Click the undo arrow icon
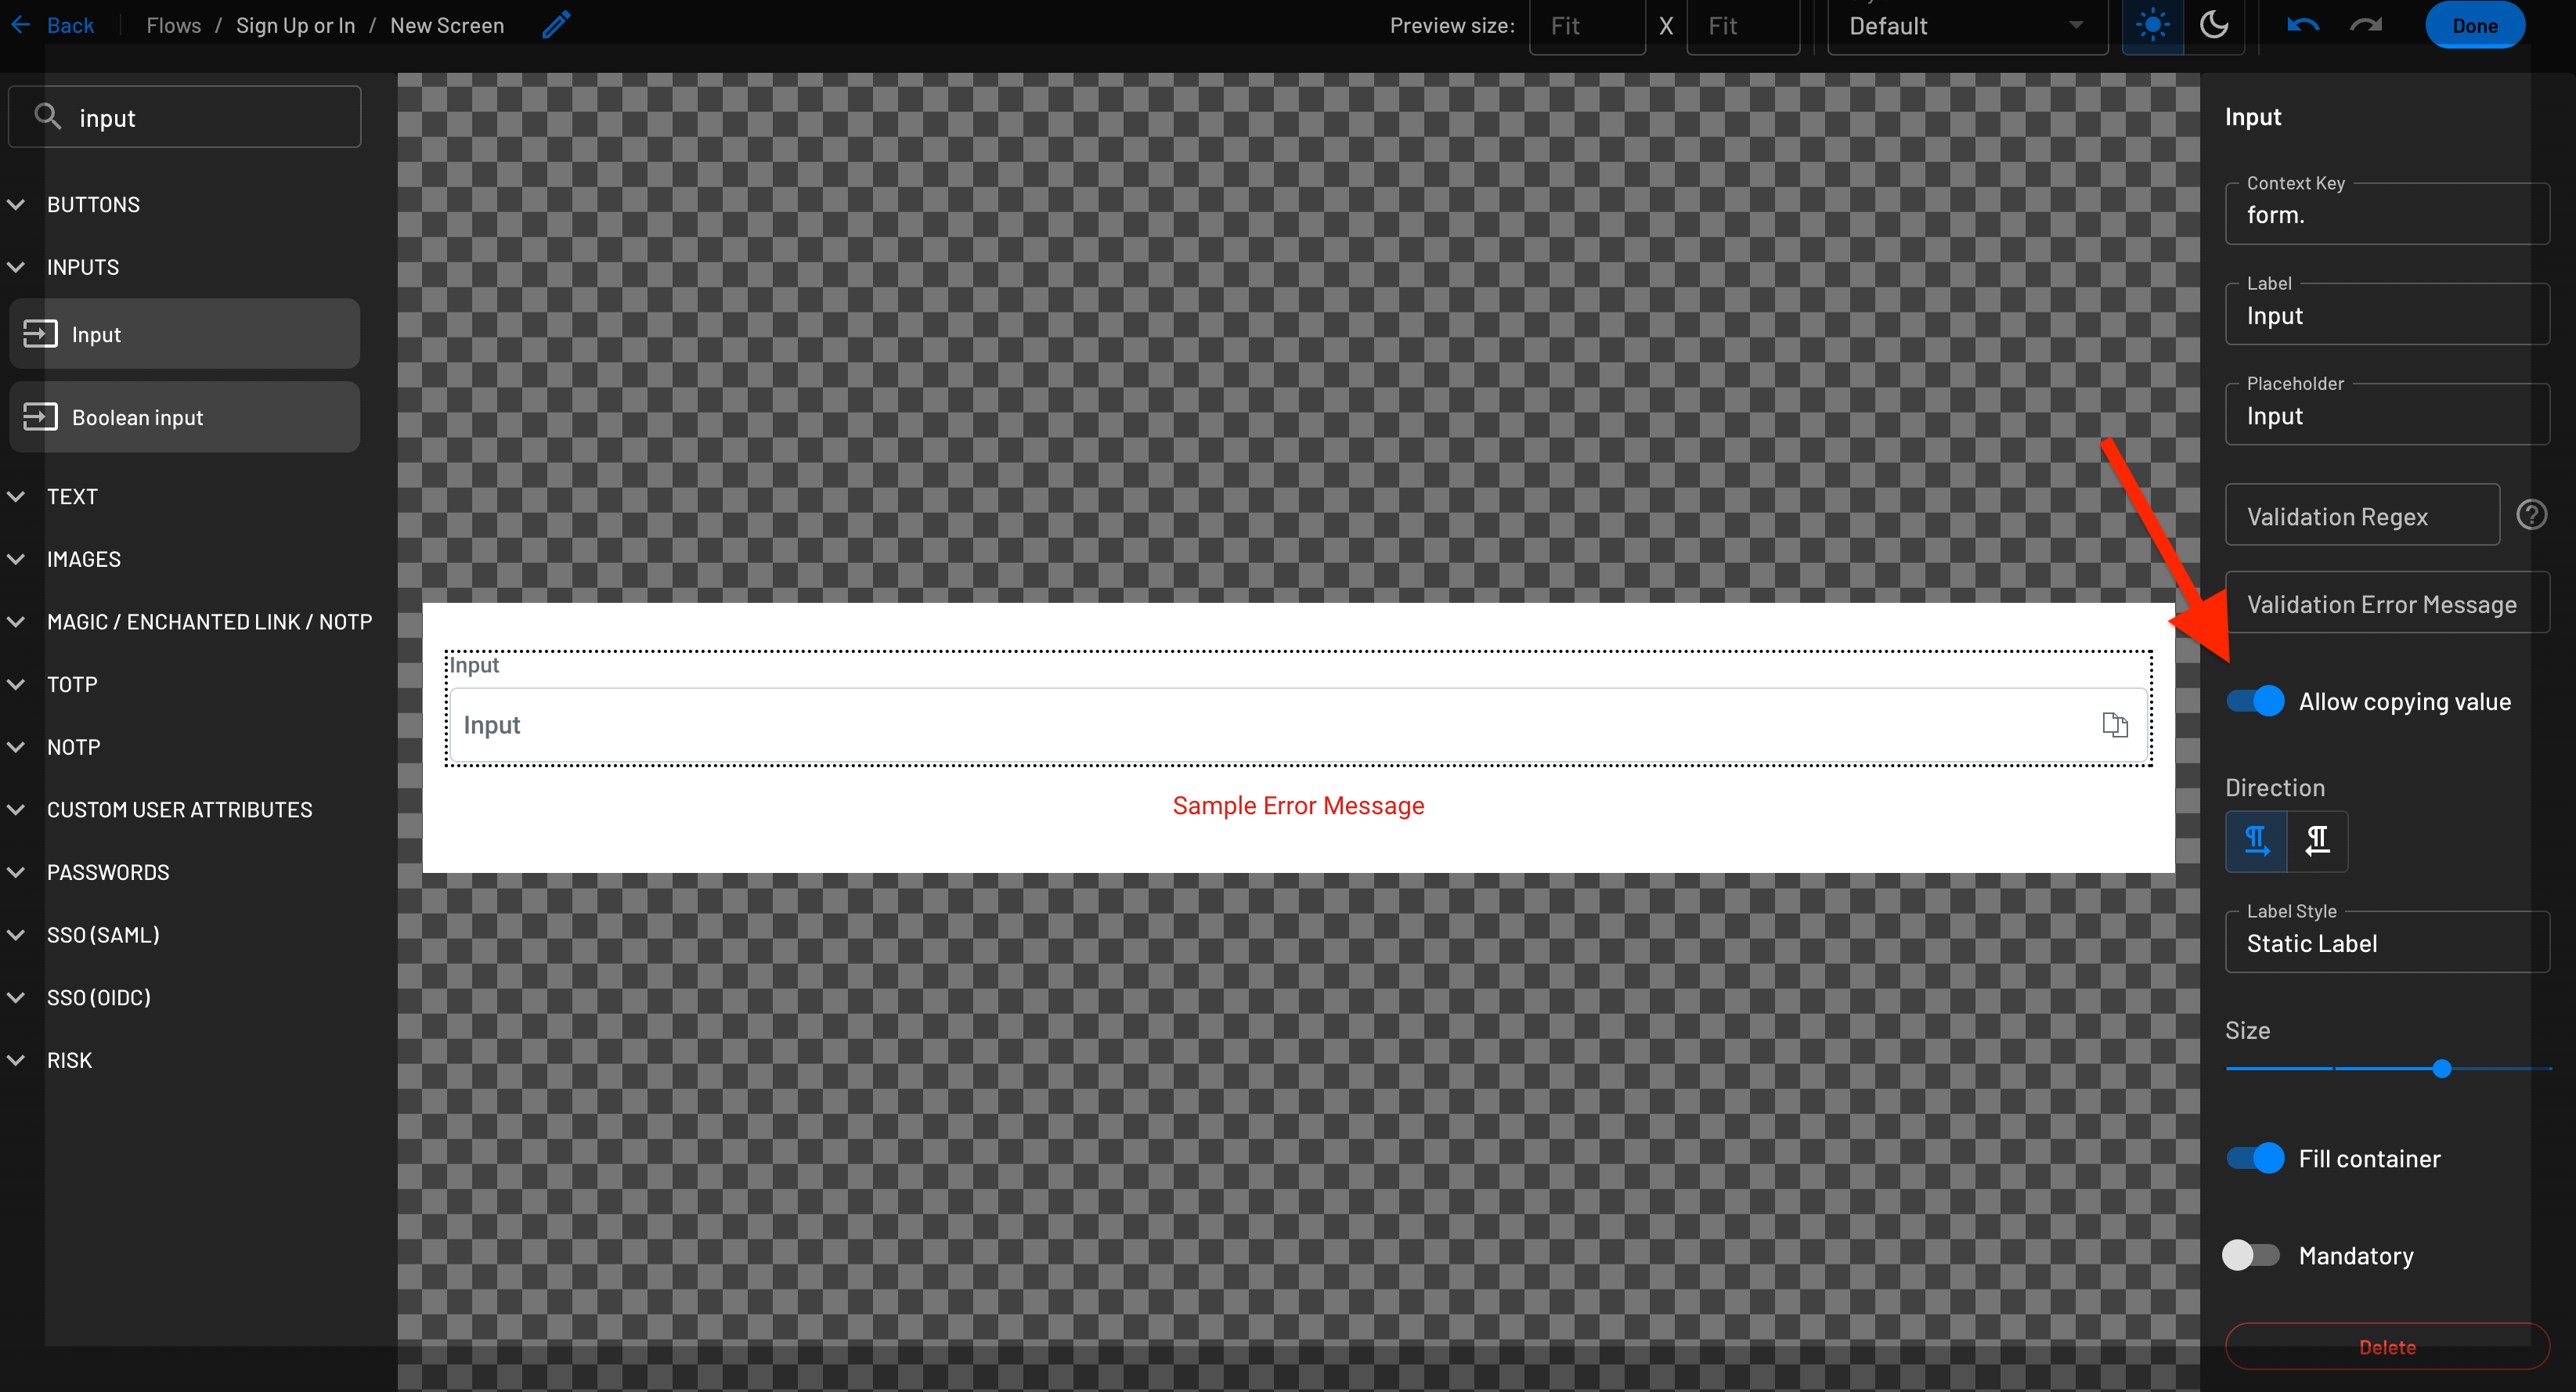 pos(2304,26)
